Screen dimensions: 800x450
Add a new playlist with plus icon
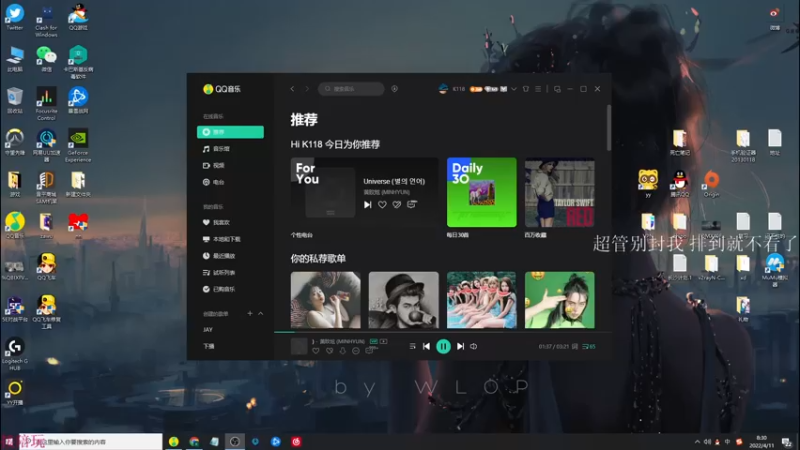[250, 313]
